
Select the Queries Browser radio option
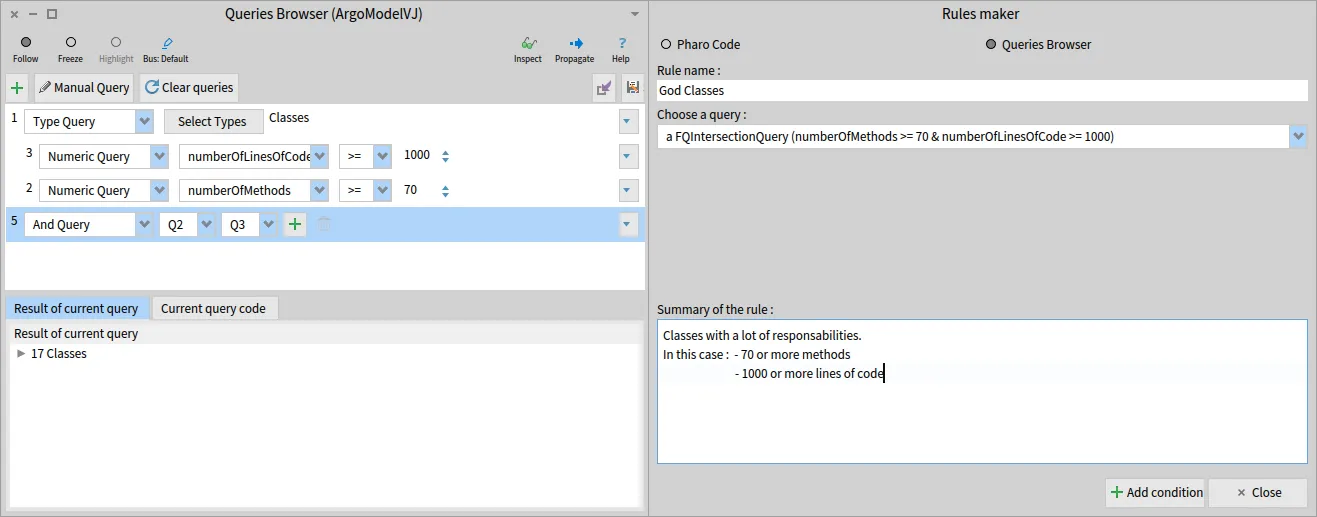pyautogui.click(x=991, y=45)
